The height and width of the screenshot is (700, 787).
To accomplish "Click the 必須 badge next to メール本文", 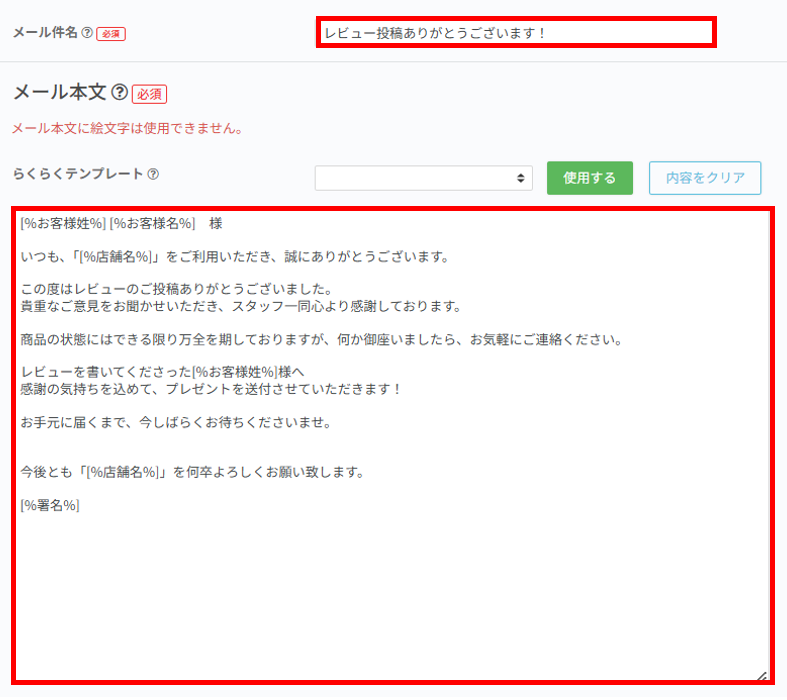I will 149,94.
